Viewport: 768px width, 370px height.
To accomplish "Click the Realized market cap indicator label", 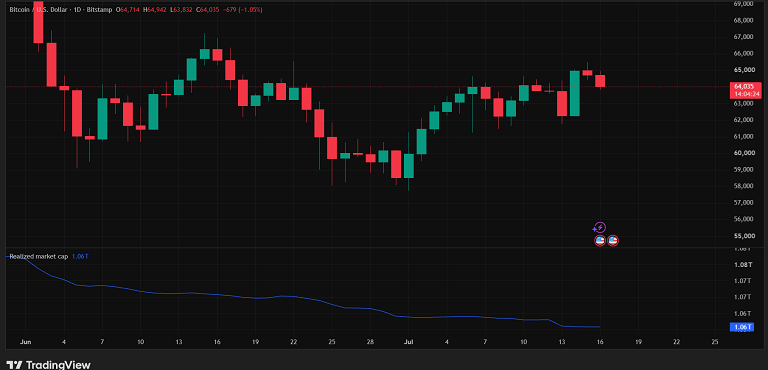I will [x=39, y=256].
